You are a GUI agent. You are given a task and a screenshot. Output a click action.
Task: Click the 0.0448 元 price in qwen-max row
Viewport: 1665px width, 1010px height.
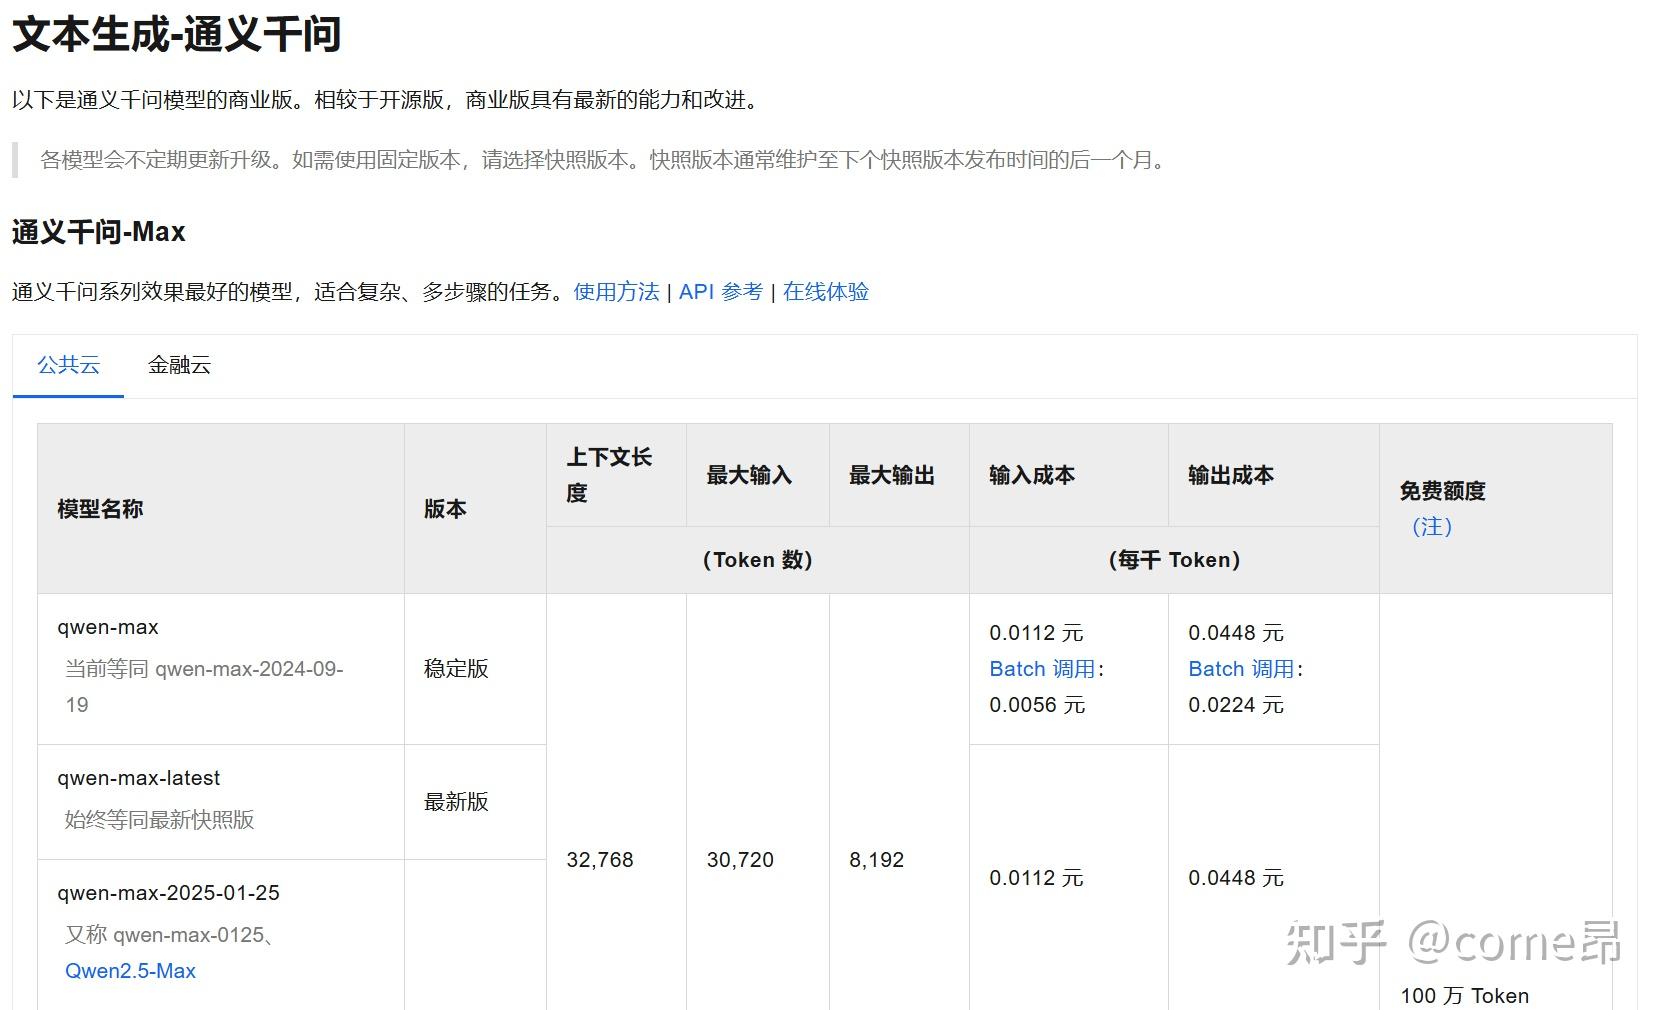point(1236,633)
